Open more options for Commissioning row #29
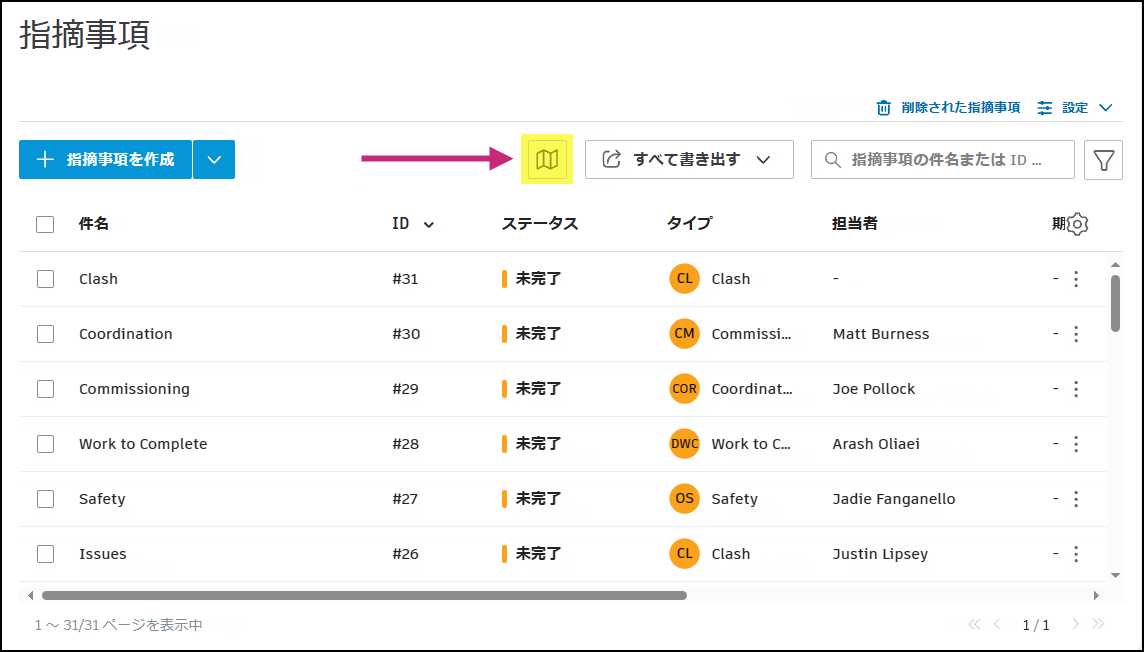This screenshot has height=652, width=1144. pos(1076,389)
